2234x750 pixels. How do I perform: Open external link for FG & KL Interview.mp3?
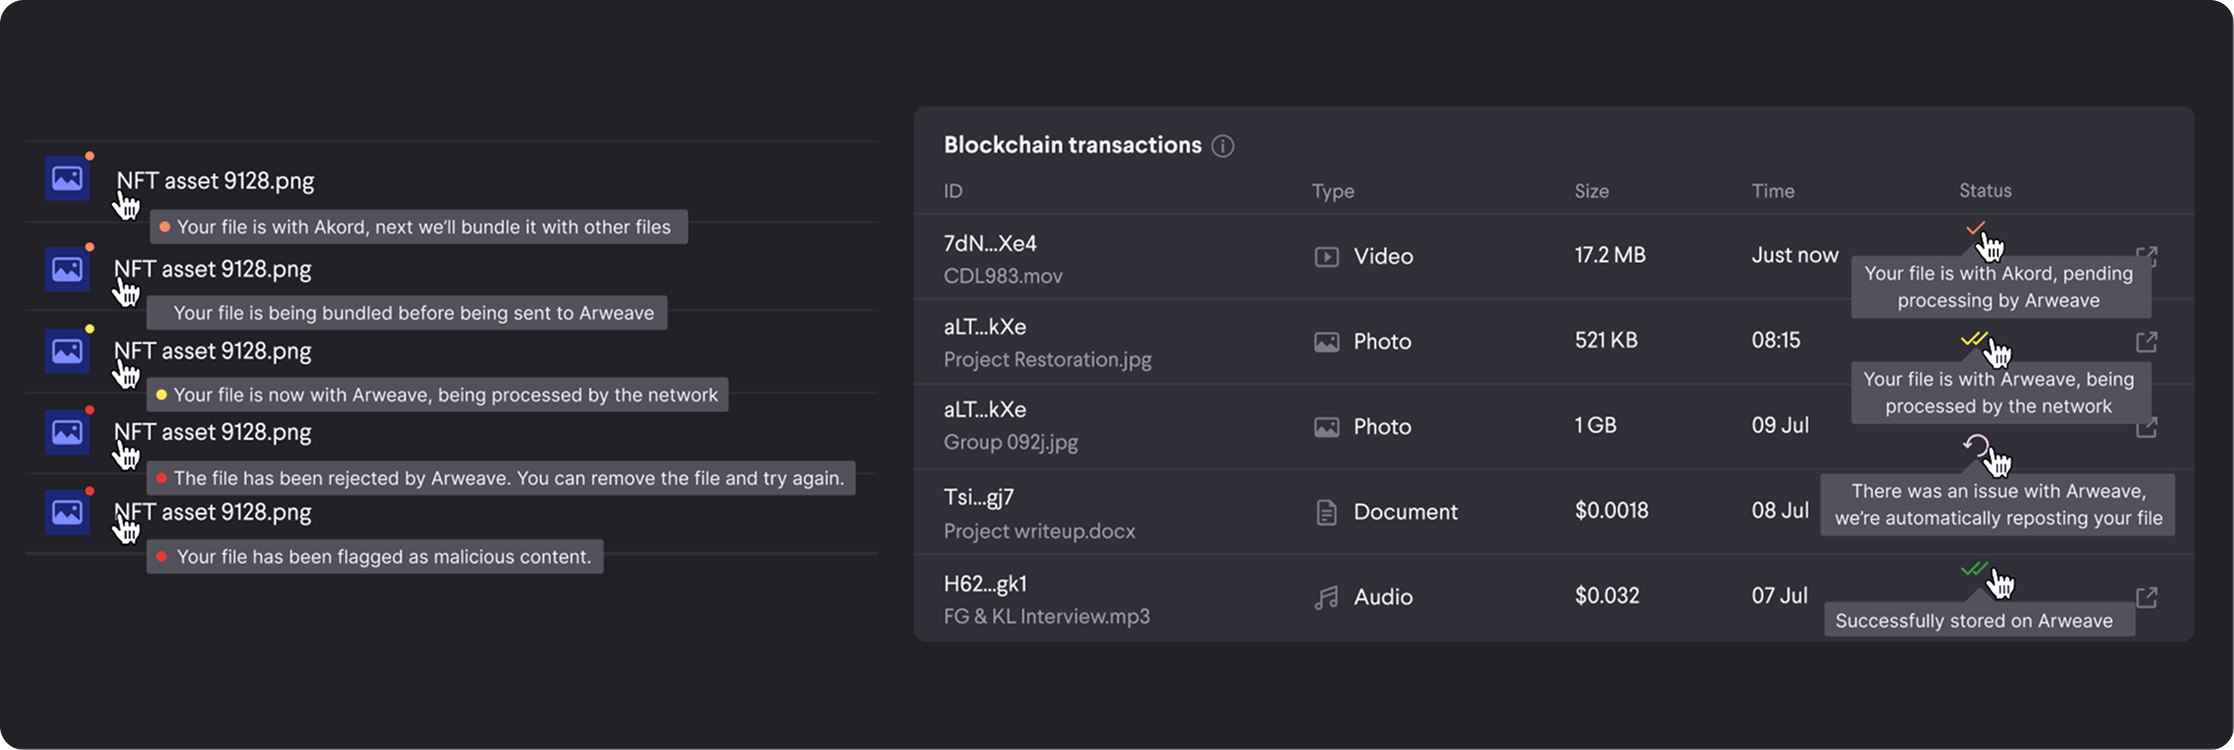pyautogui.click(x=2146, y=597)
